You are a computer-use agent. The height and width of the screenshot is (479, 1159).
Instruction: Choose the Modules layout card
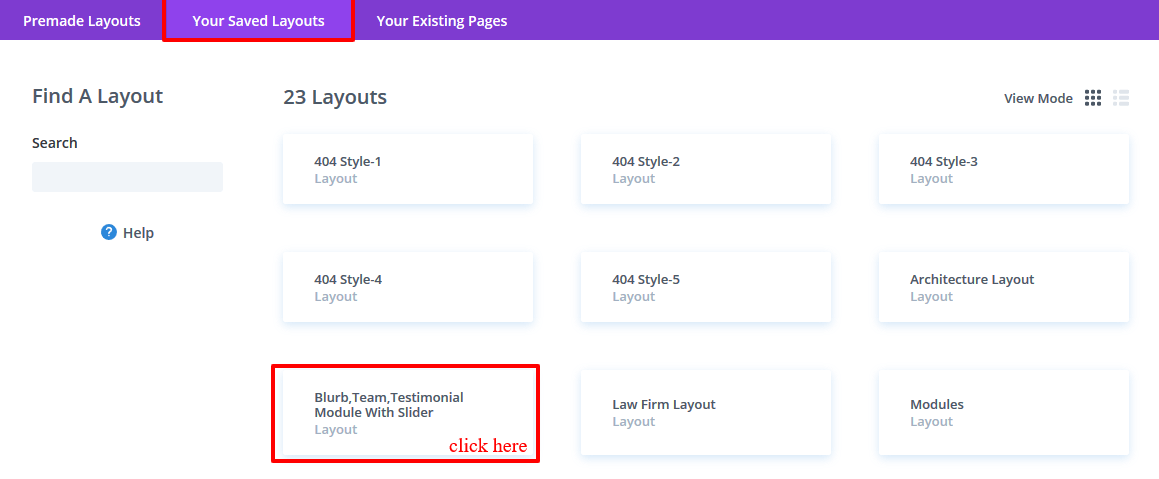tap(1004, 412)
